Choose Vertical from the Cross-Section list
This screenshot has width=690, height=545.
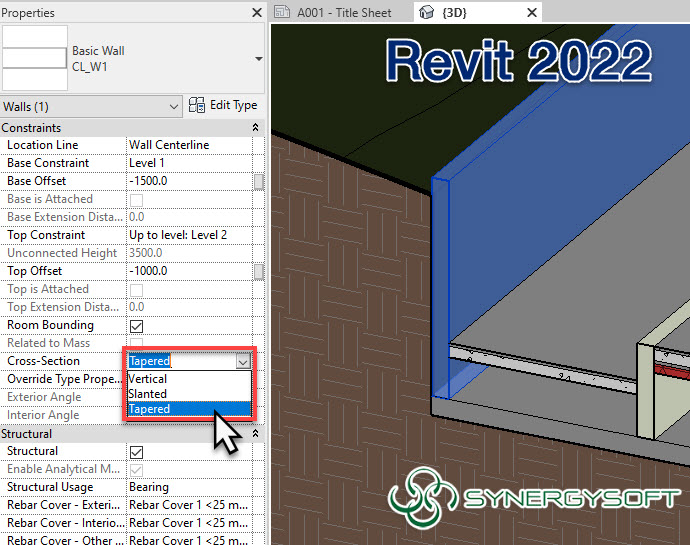click(x=189, y=379)
